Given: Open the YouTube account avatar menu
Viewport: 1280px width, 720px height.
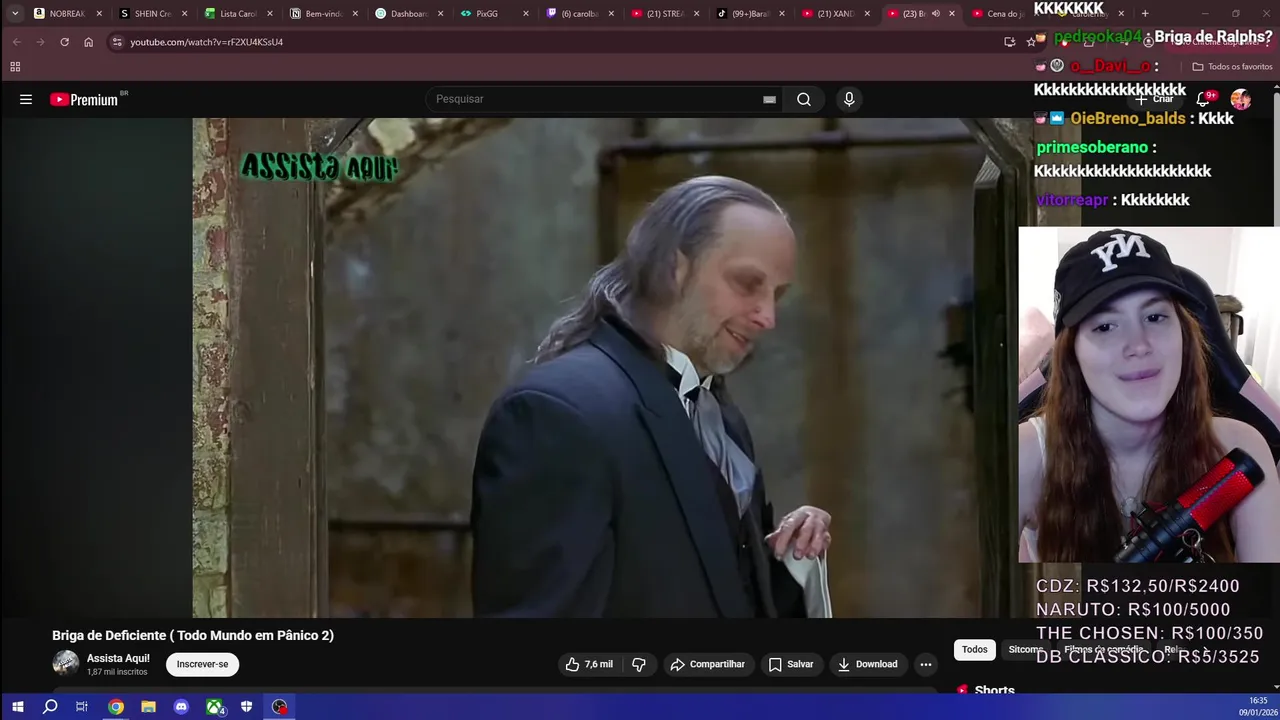Looking at the screenshot, I should (x=1241, y=99).
